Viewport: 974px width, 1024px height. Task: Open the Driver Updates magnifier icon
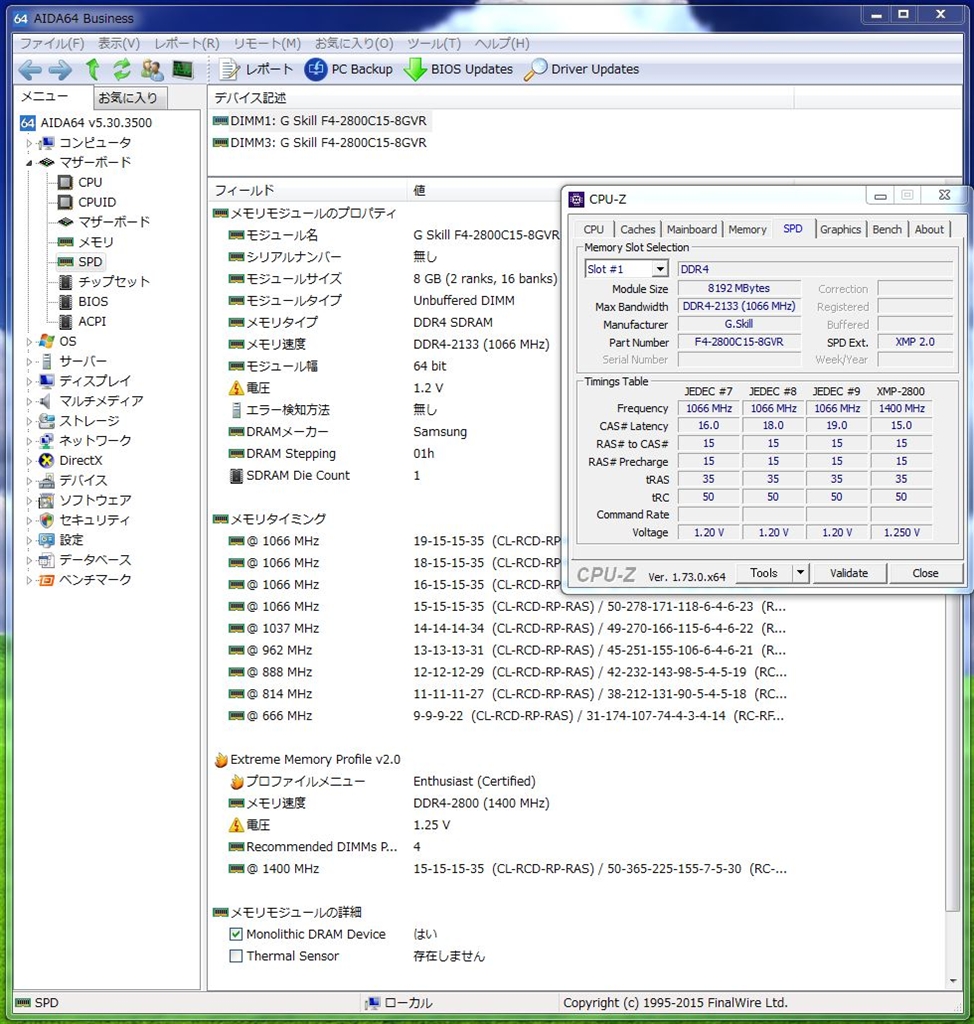click(536, 69)
